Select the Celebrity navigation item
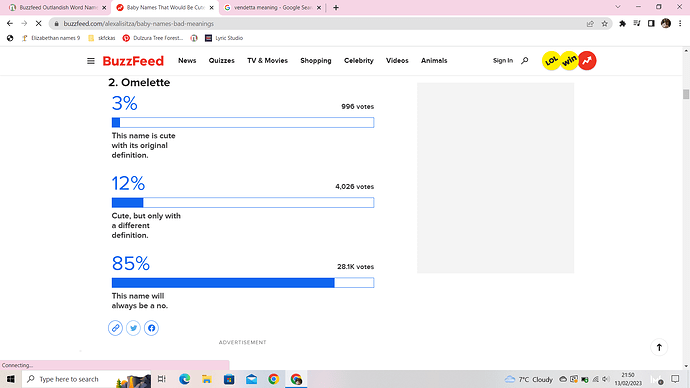Image resolution: width=690 pixels, height=388 pixels. (359, 61)
